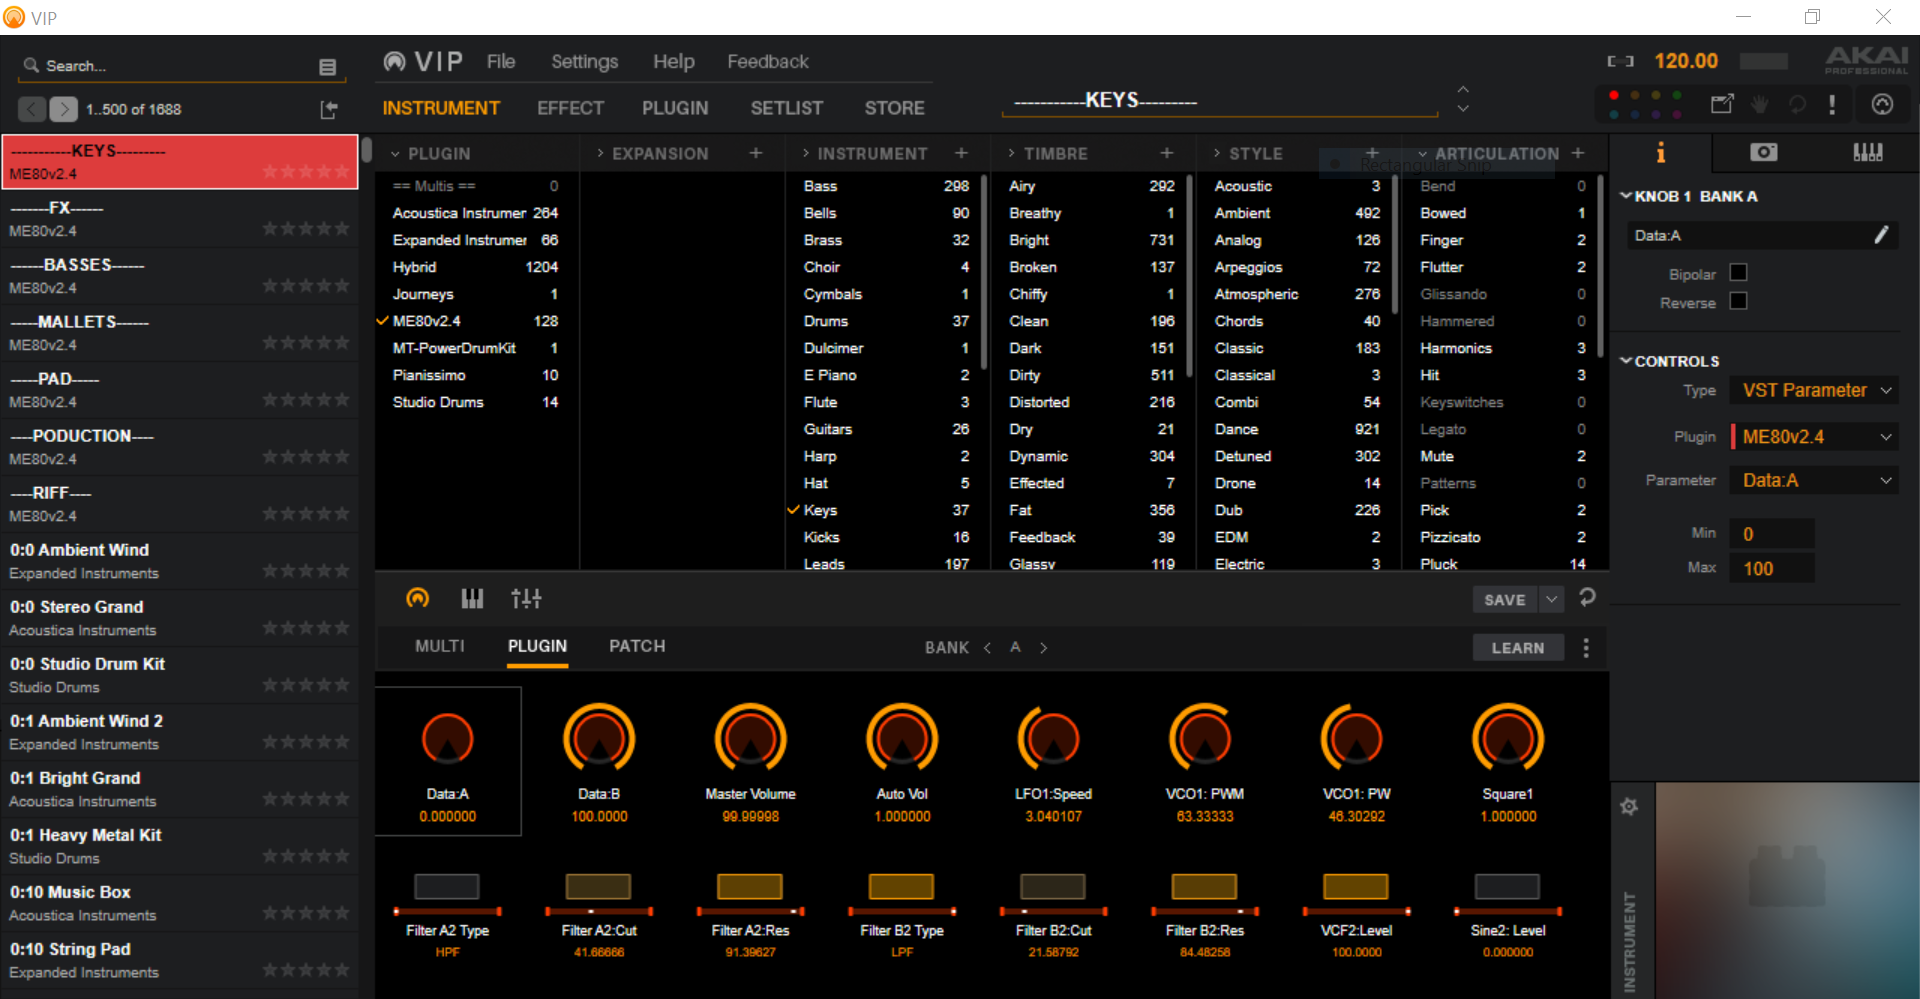Collapse the KNOB 1 BANK A section
This screenshot has width=1920, height=999.
pos(1626,196)
